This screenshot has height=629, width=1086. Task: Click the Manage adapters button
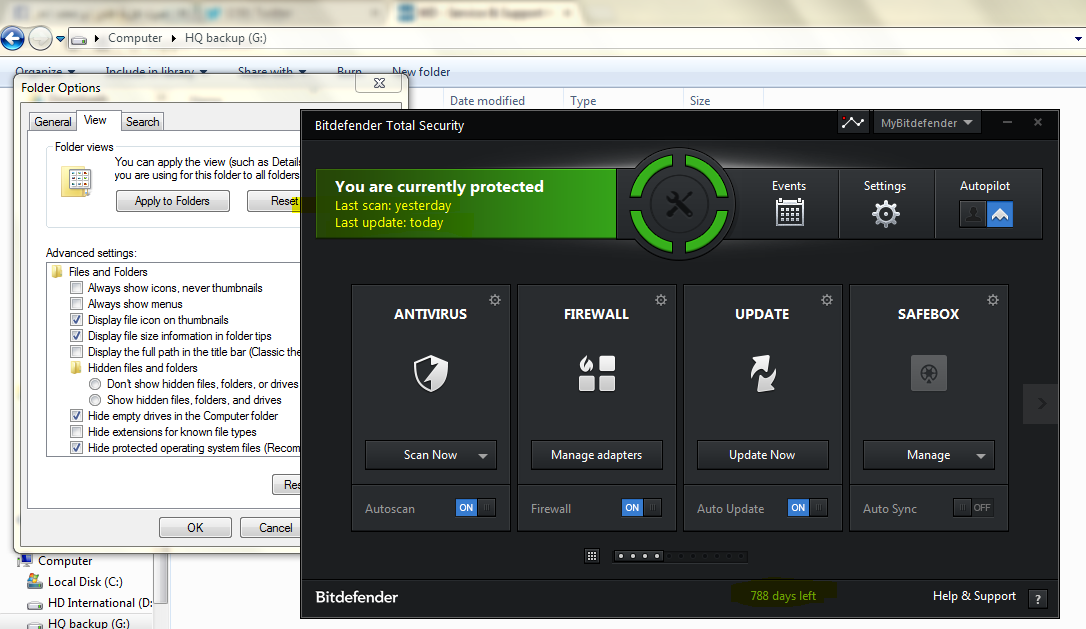coord(596,455)
